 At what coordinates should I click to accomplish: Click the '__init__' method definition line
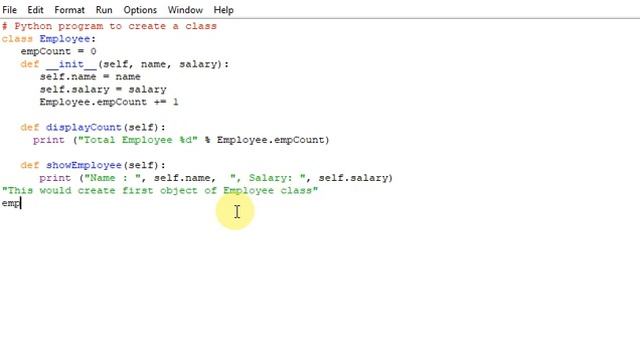pyautogui.click(x=125, y=64)
